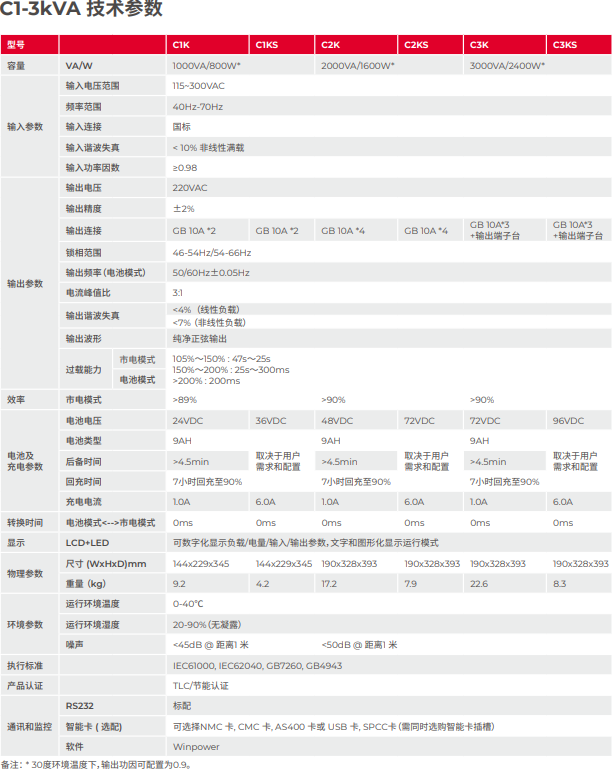Click the 220VAC output voltage value
612x771 pixels.
click(x=190, y=188)
